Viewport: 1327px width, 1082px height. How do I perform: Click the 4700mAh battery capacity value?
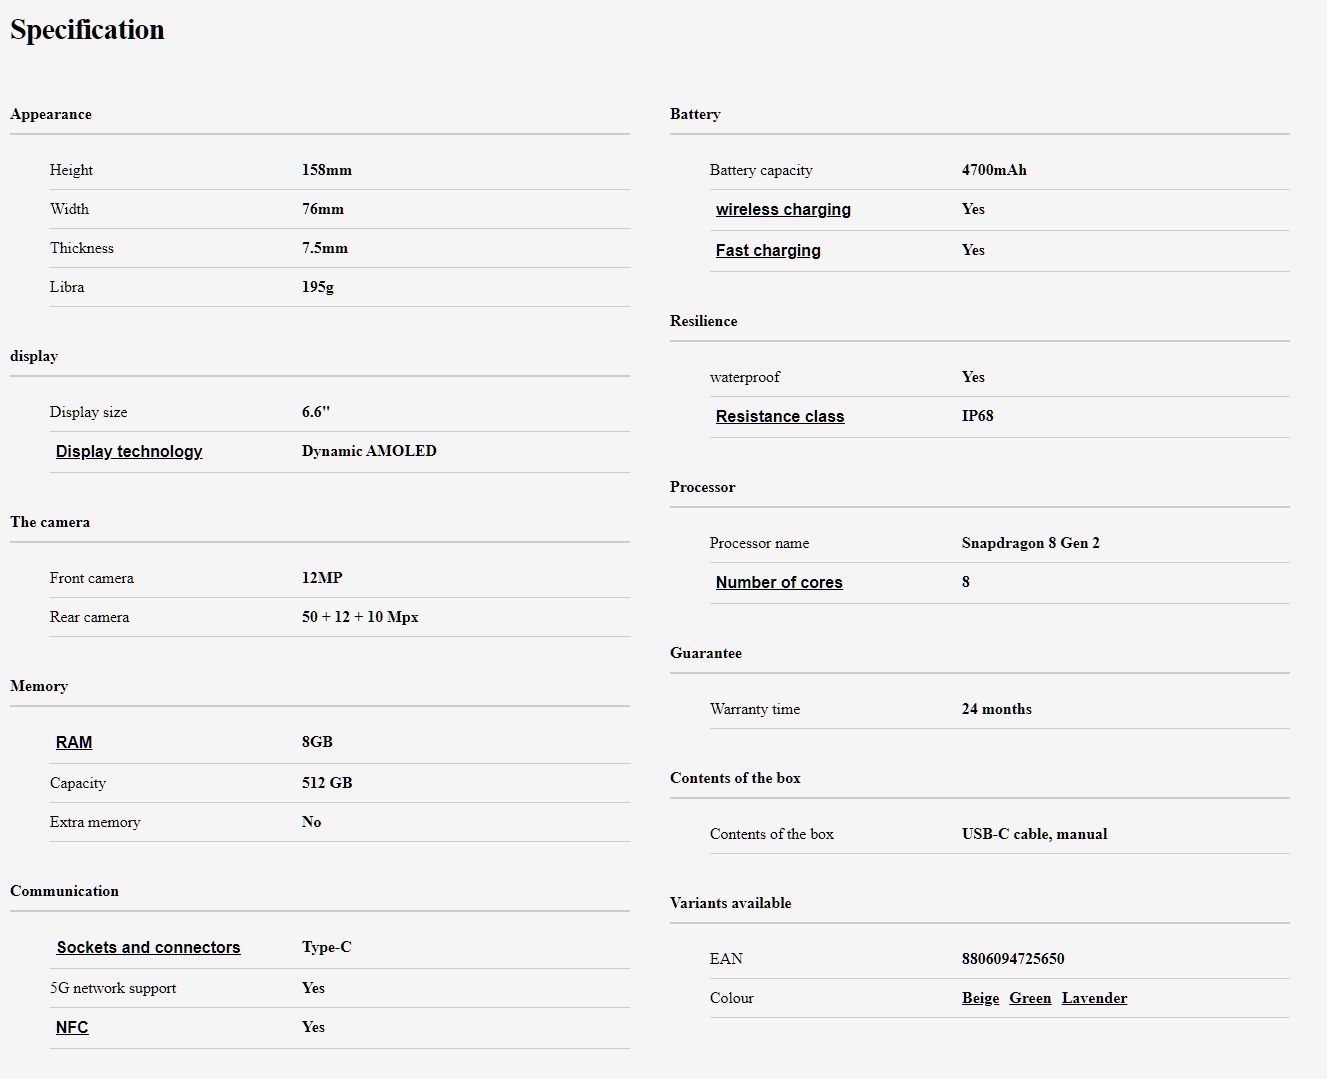pos(994,170)
